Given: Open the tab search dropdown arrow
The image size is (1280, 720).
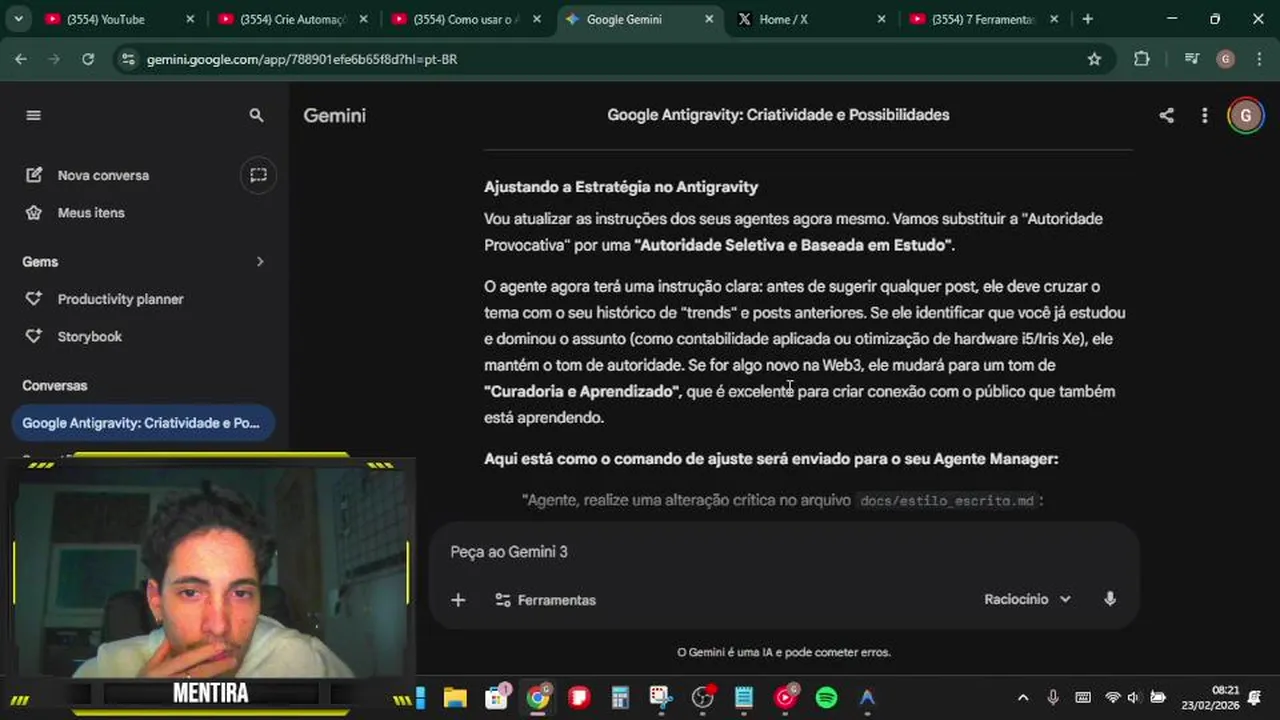Looking at the screenshot, I should click(17, 19).
